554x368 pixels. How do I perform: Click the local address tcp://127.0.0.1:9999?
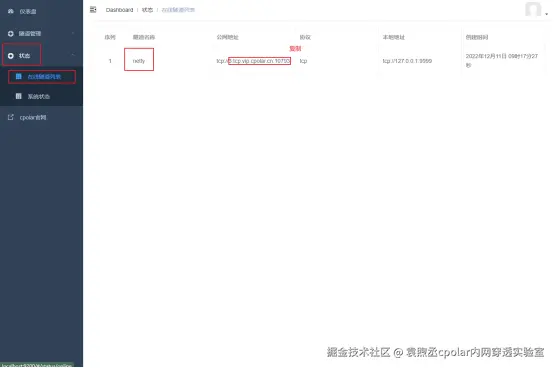(x=407, y=61)
